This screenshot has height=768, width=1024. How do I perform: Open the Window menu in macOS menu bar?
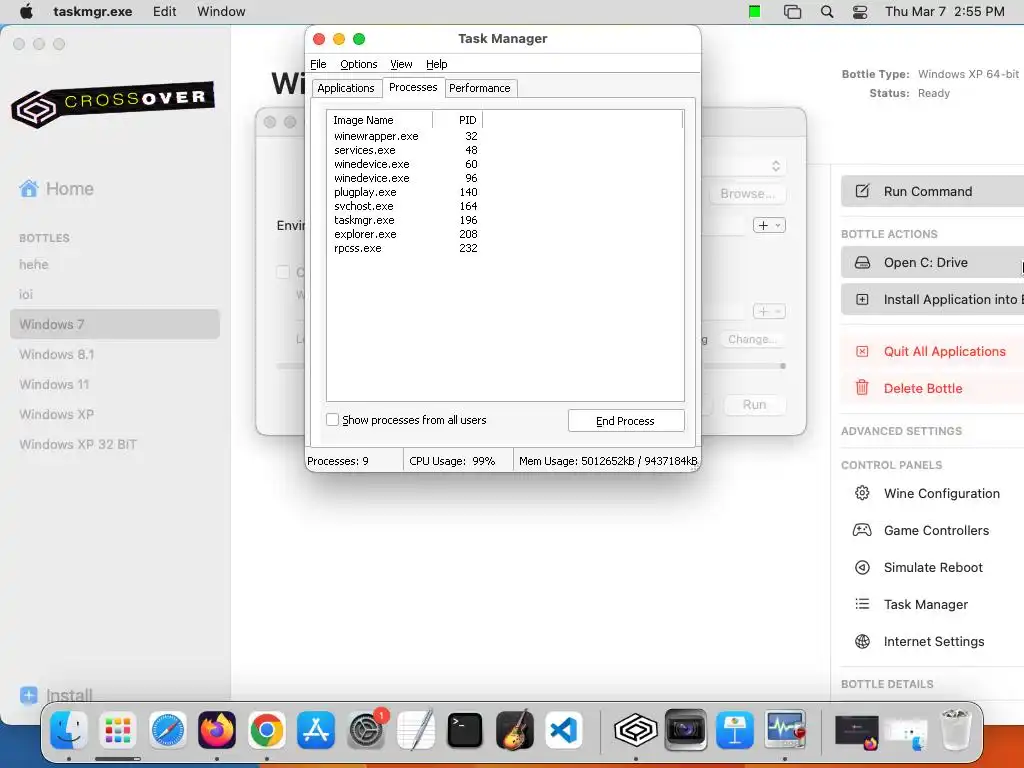tap(221, 11)
